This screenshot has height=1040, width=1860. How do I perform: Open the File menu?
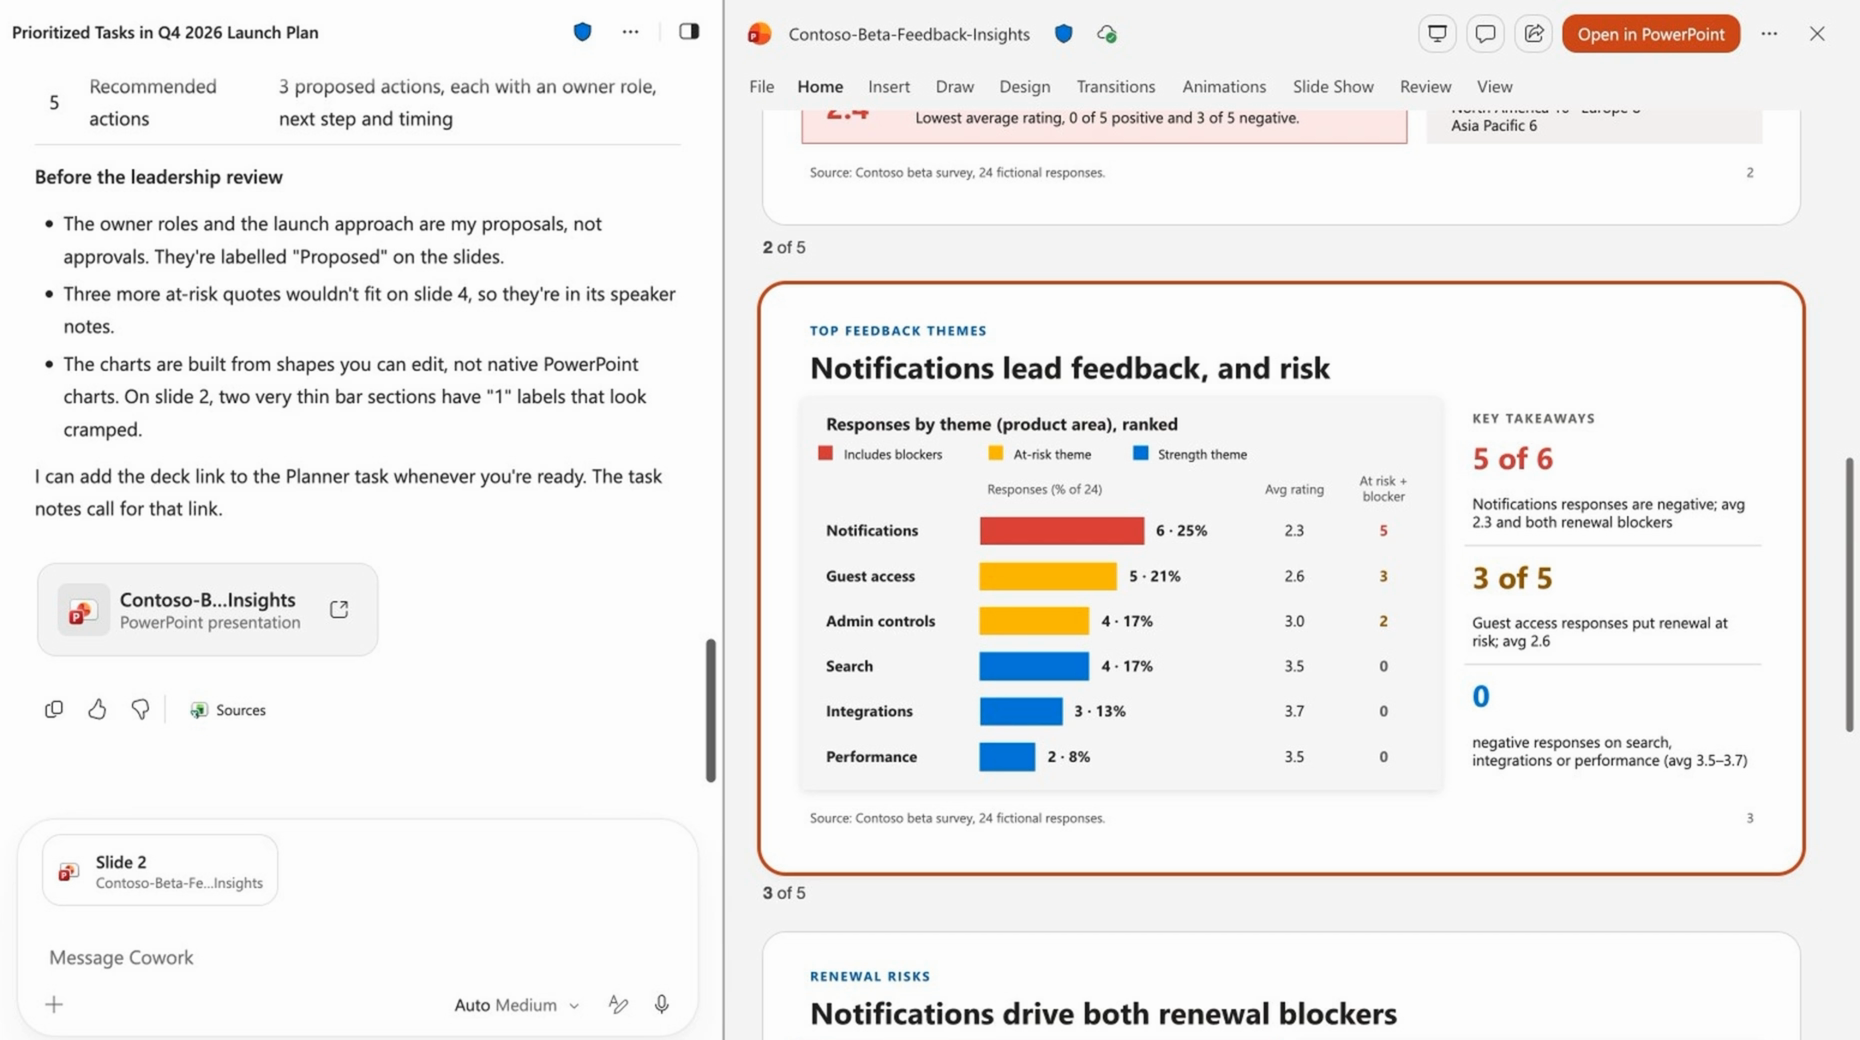coord(761,87)
